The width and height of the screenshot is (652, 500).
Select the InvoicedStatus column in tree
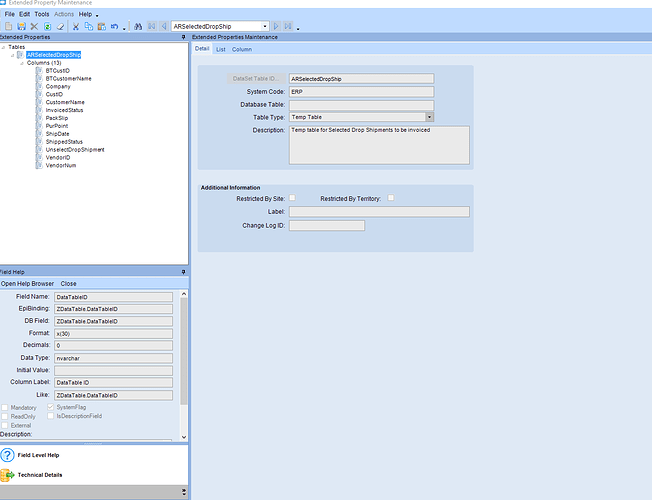pos(64,110)
